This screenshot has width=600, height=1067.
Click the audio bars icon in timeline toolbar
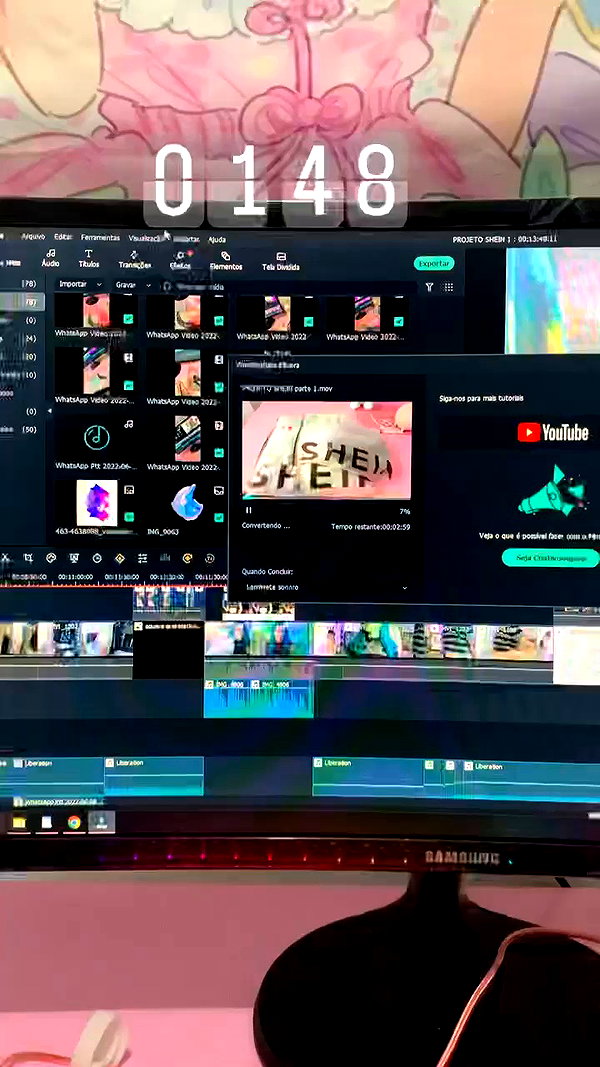165,558
